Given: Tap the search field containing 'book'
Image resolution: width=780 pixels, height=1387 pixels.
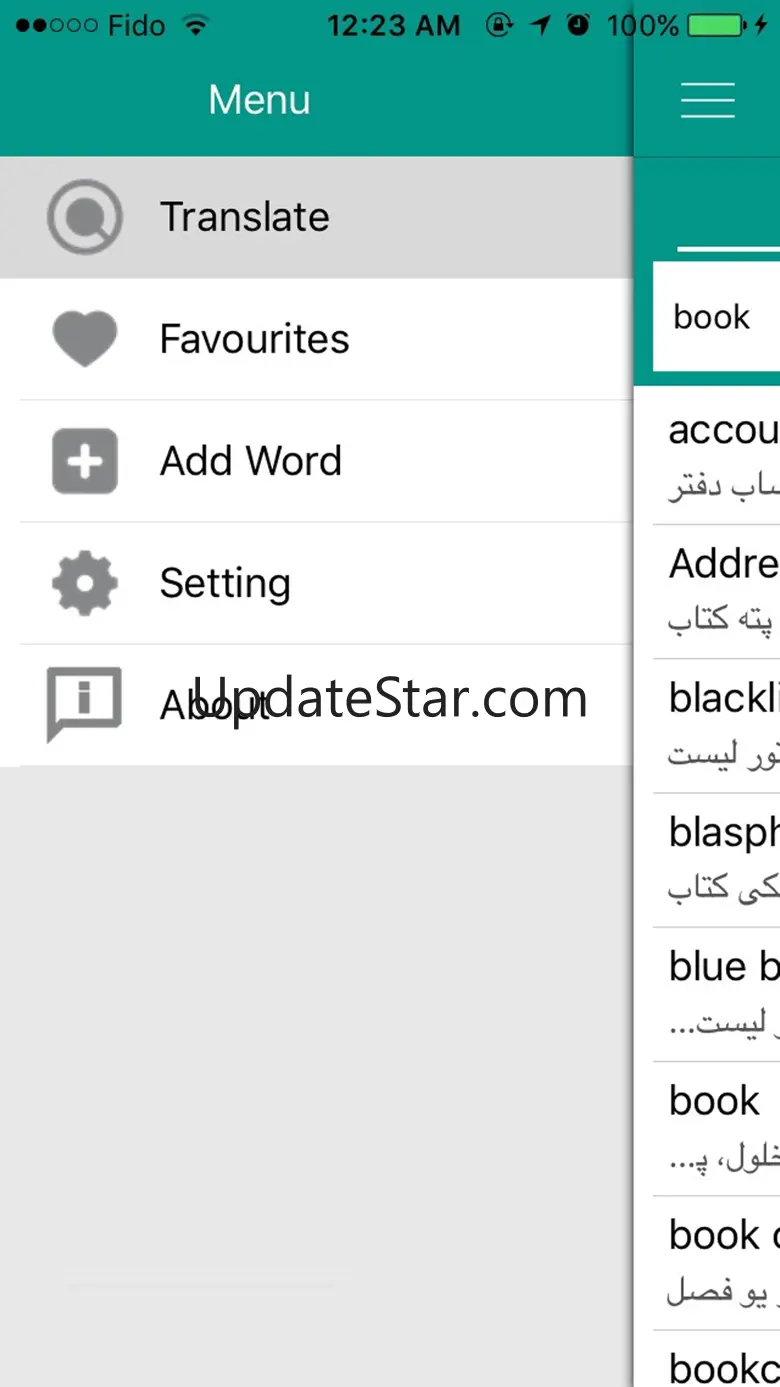Looking at the screenshot, I should point(716,317).
